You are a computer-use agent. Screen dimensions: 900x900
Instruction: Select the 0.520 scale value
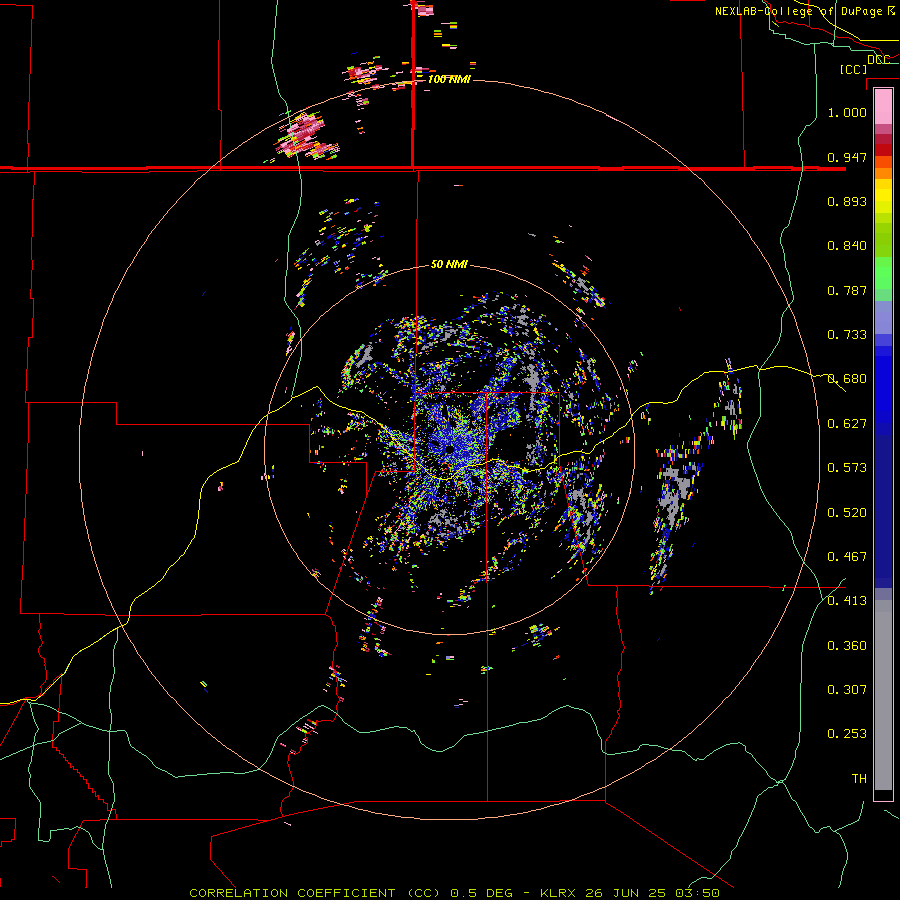pos(847,513)
